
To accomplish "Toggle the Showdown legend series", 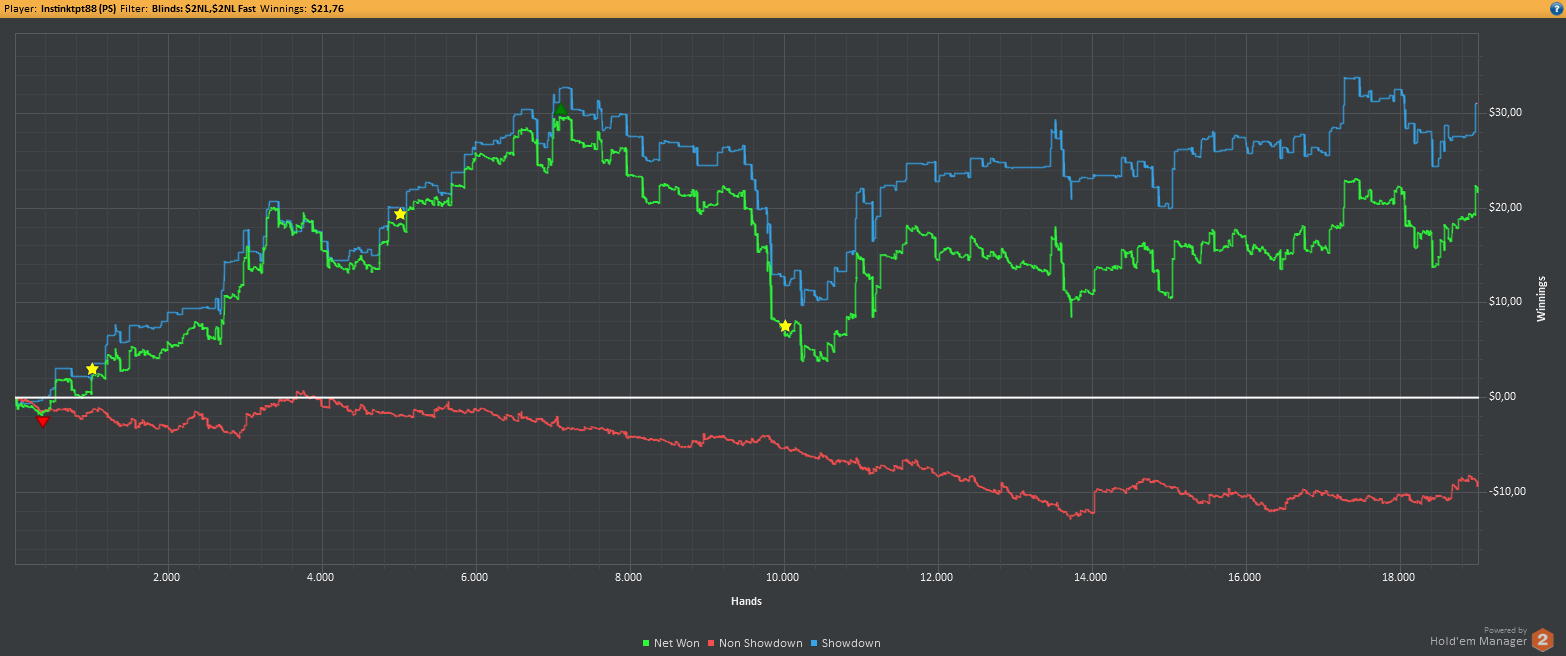I will [x=845, y=643].
